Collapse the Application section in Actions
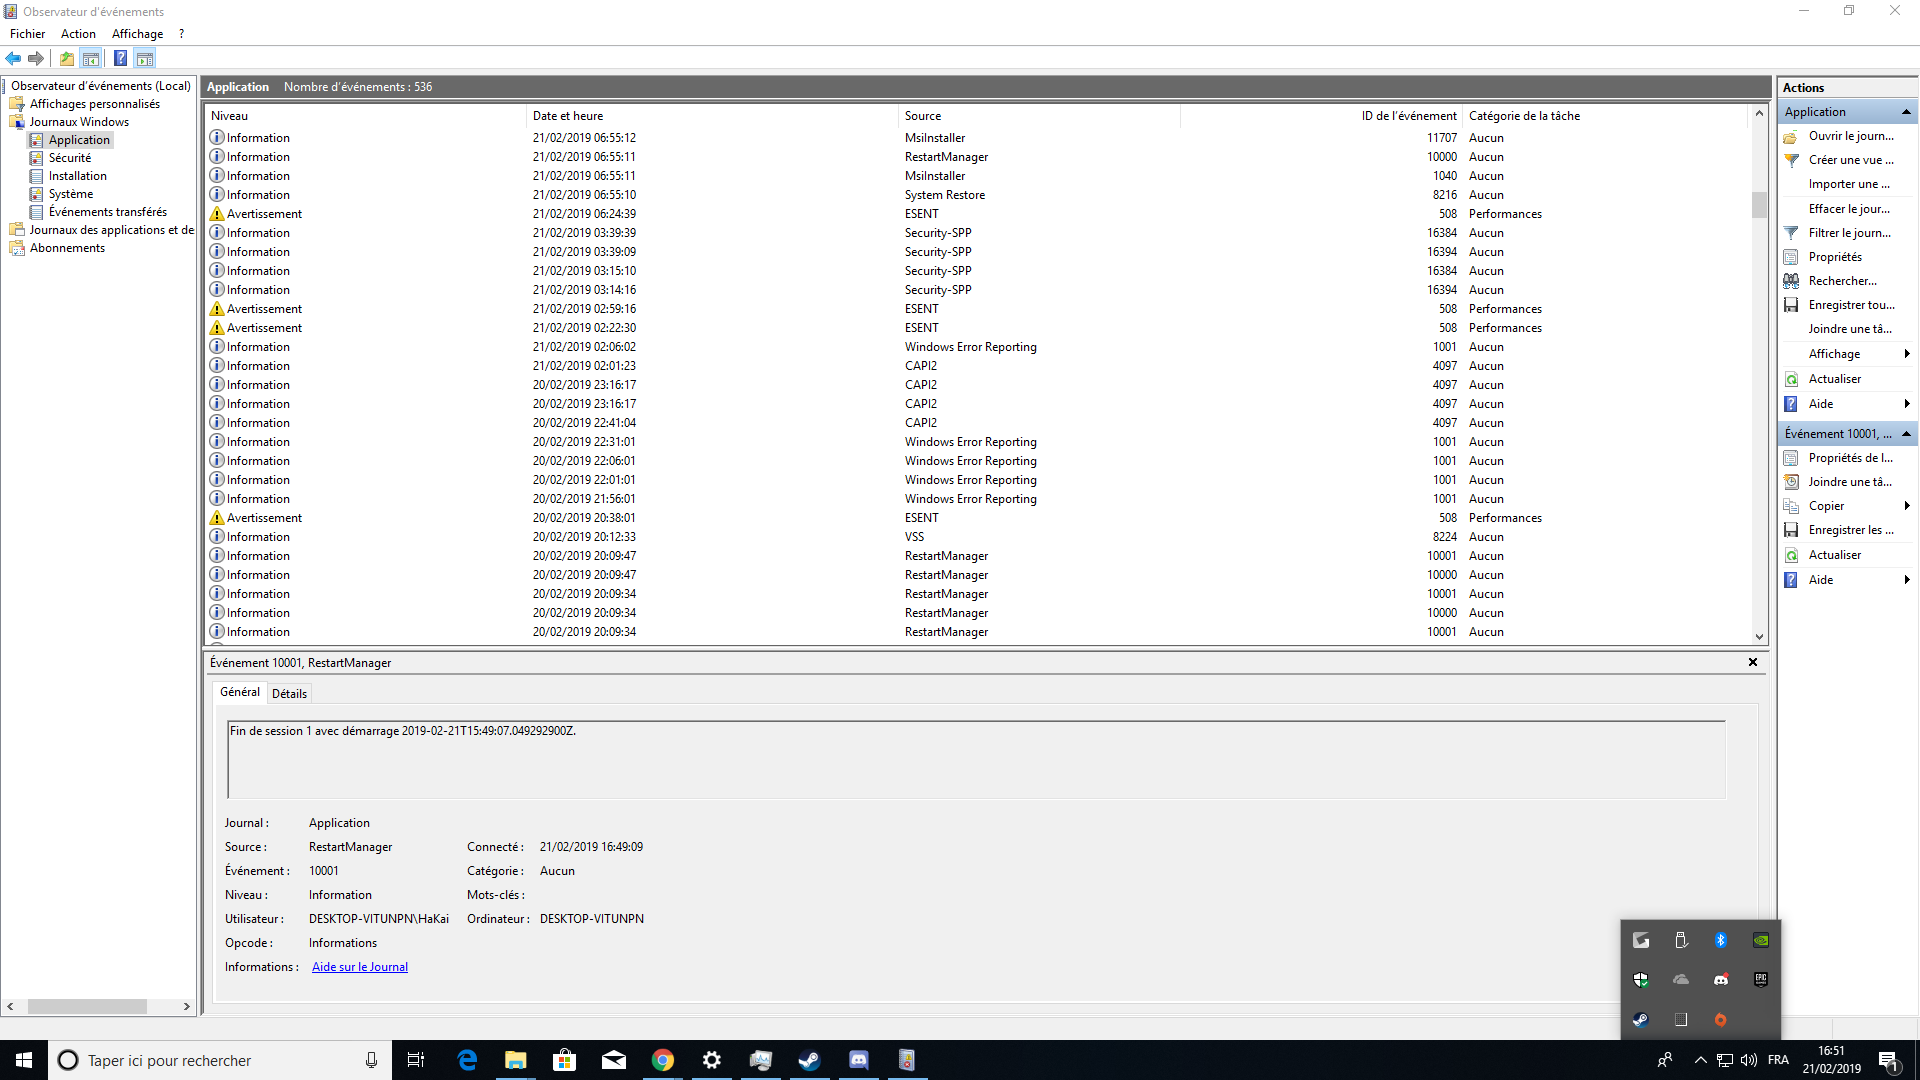 click(x=1906, y=112)
